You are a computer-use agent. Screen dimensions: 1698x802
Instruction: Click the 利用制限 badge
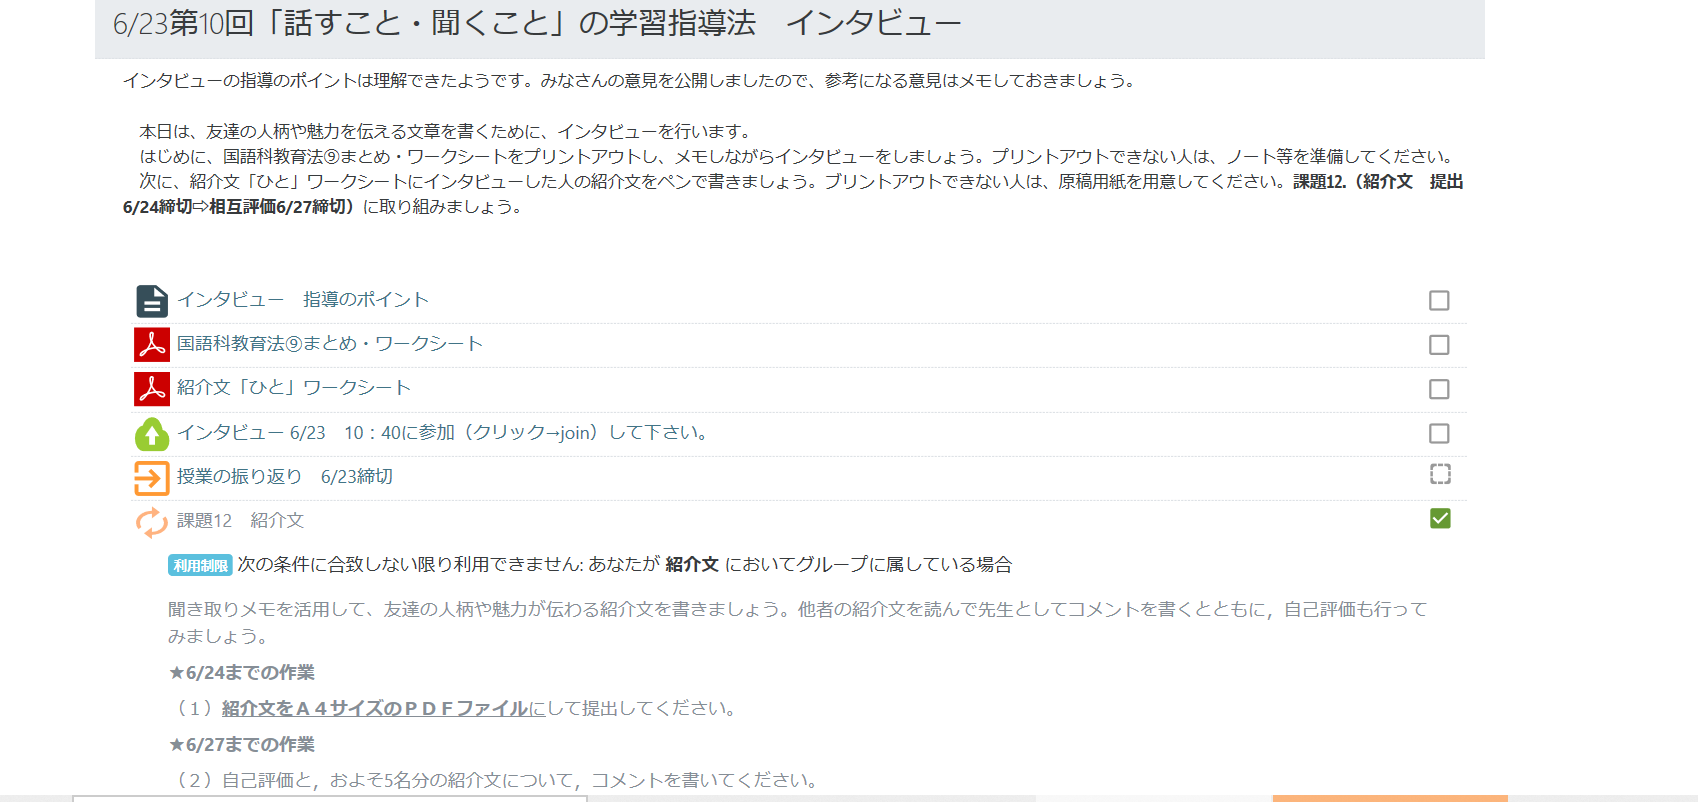[200, 565]
